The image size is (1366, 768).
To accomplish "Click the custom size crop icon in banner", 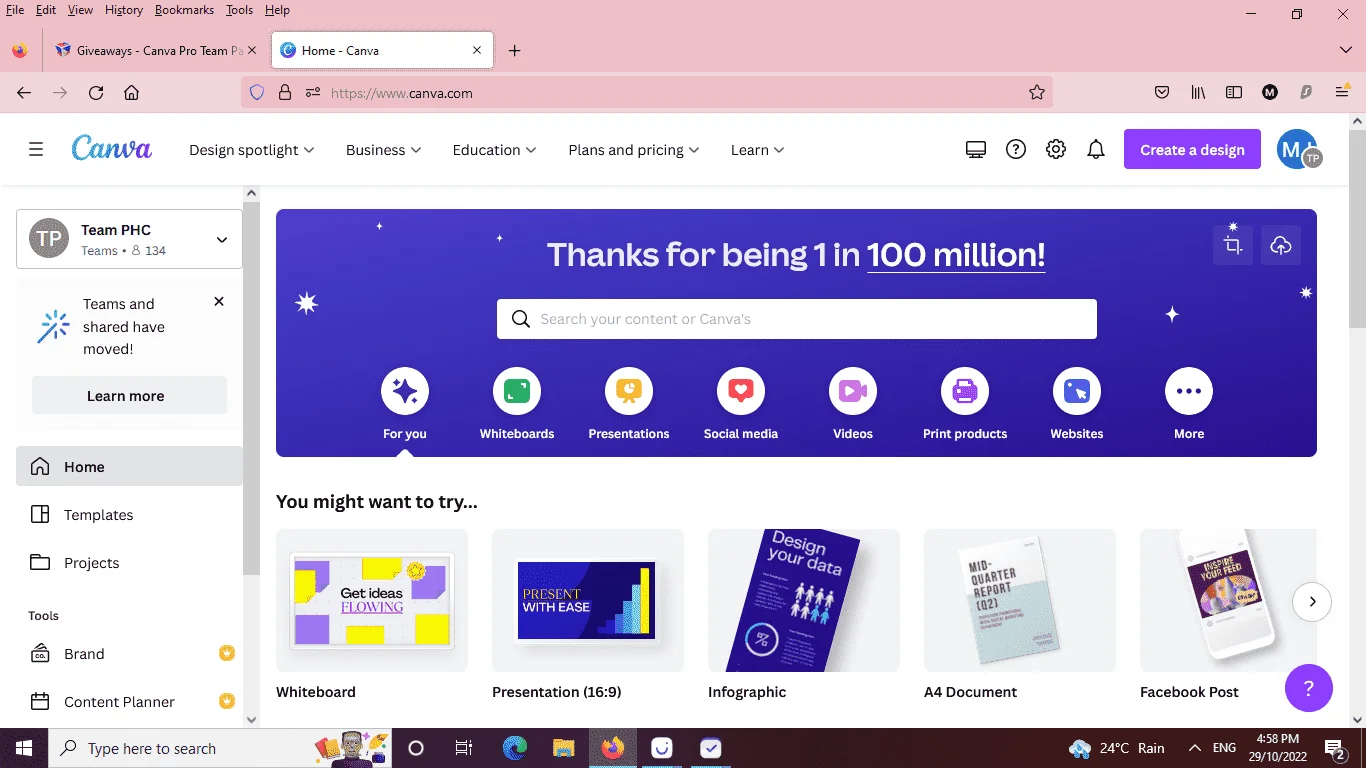I will tap(1233, 245).
